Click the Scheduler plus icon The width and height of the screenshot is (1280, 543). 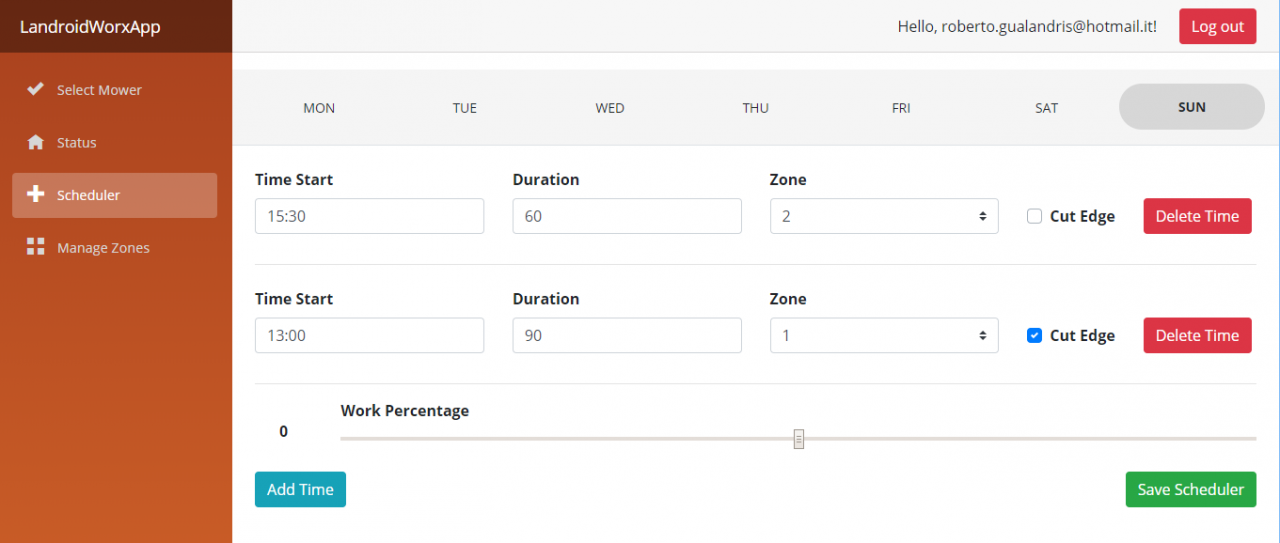35,194
